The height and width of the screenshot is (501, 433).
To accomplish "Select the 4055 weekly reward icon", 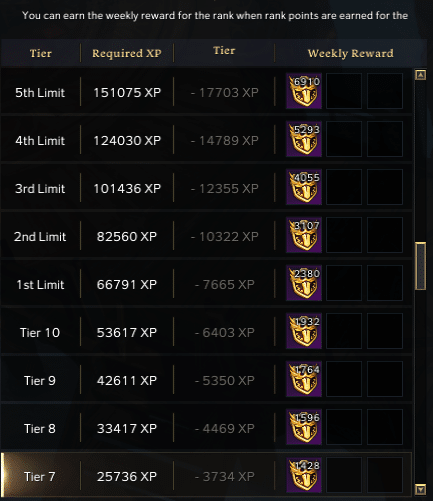I will point(304,187).
